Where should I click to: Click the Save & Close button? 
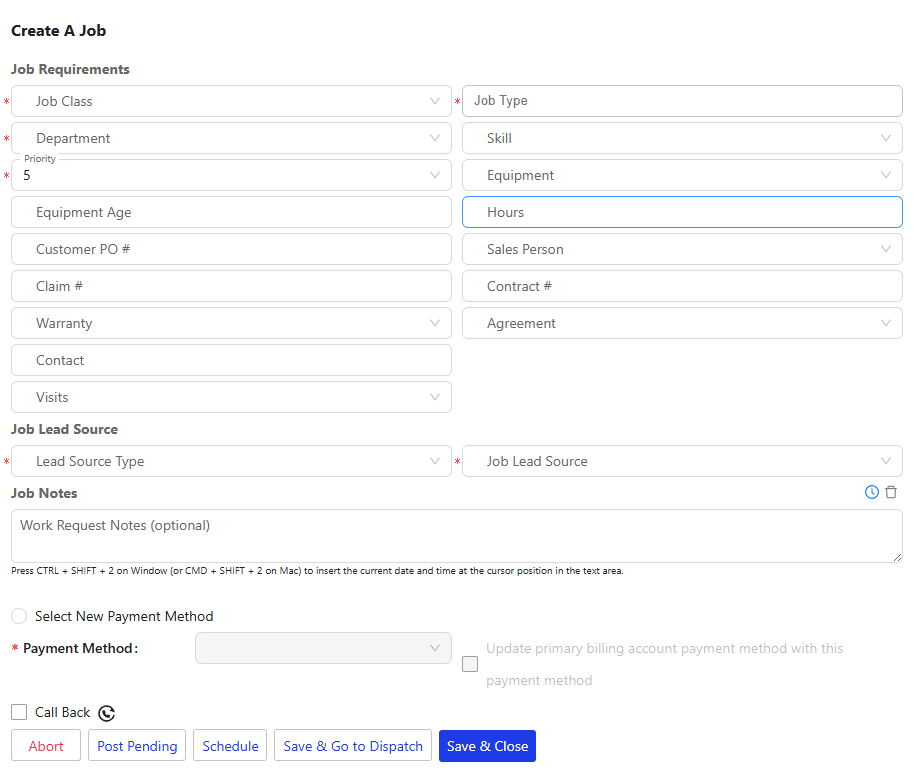coord(487,746)
